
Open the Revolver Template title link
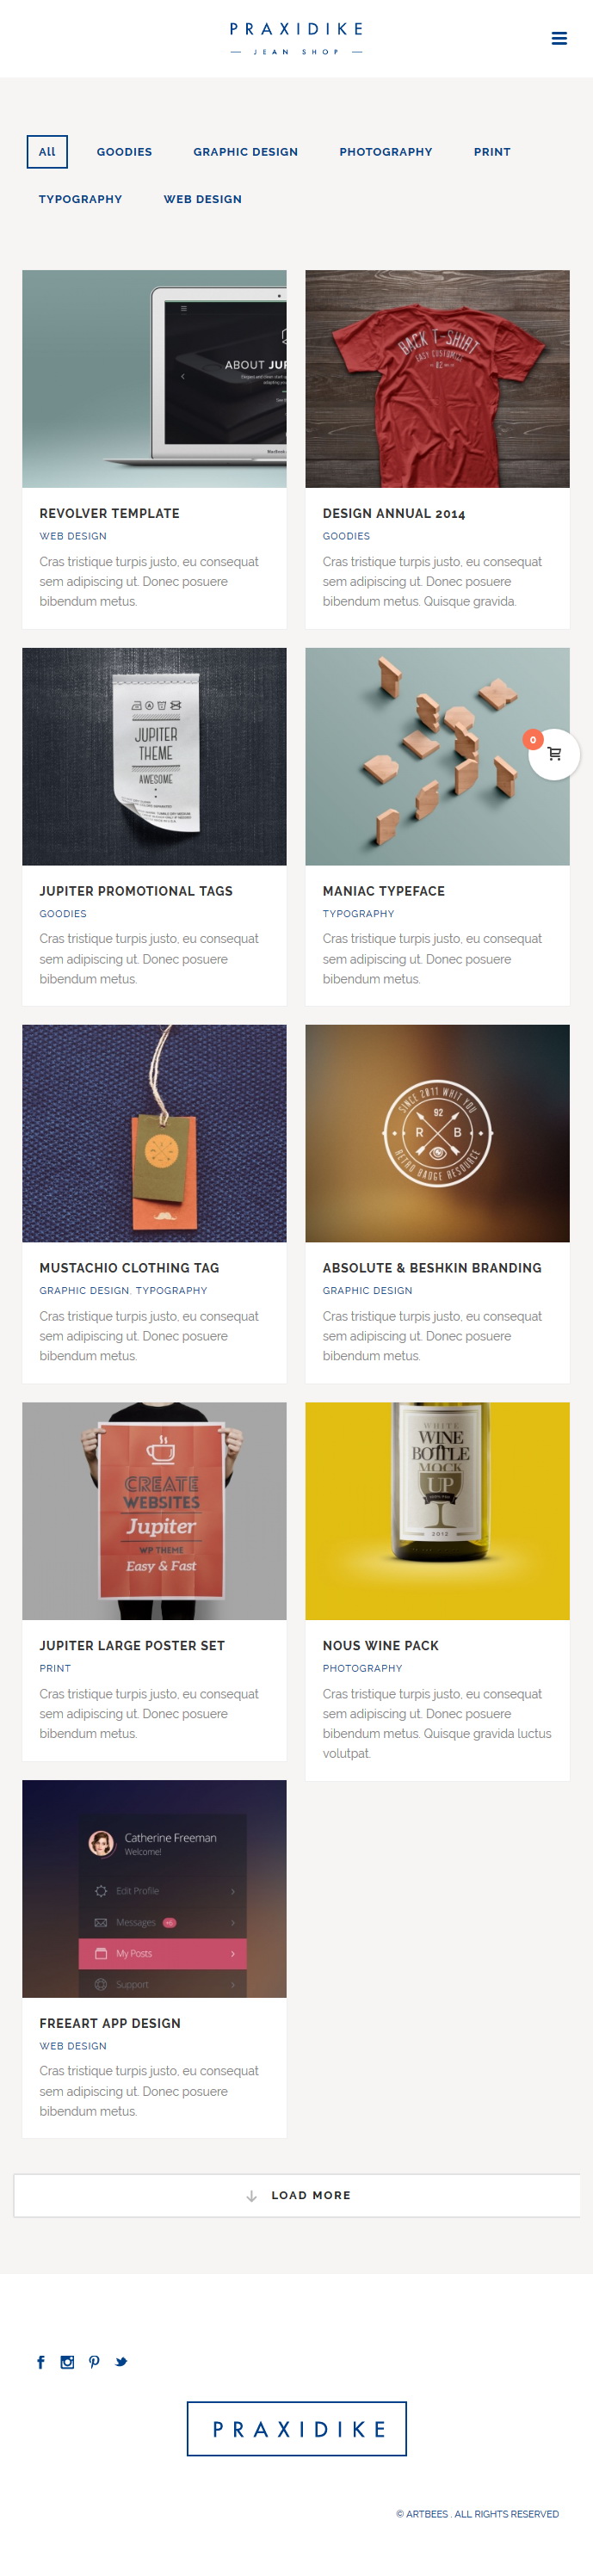pyautogui.click(x=109, y=513)
